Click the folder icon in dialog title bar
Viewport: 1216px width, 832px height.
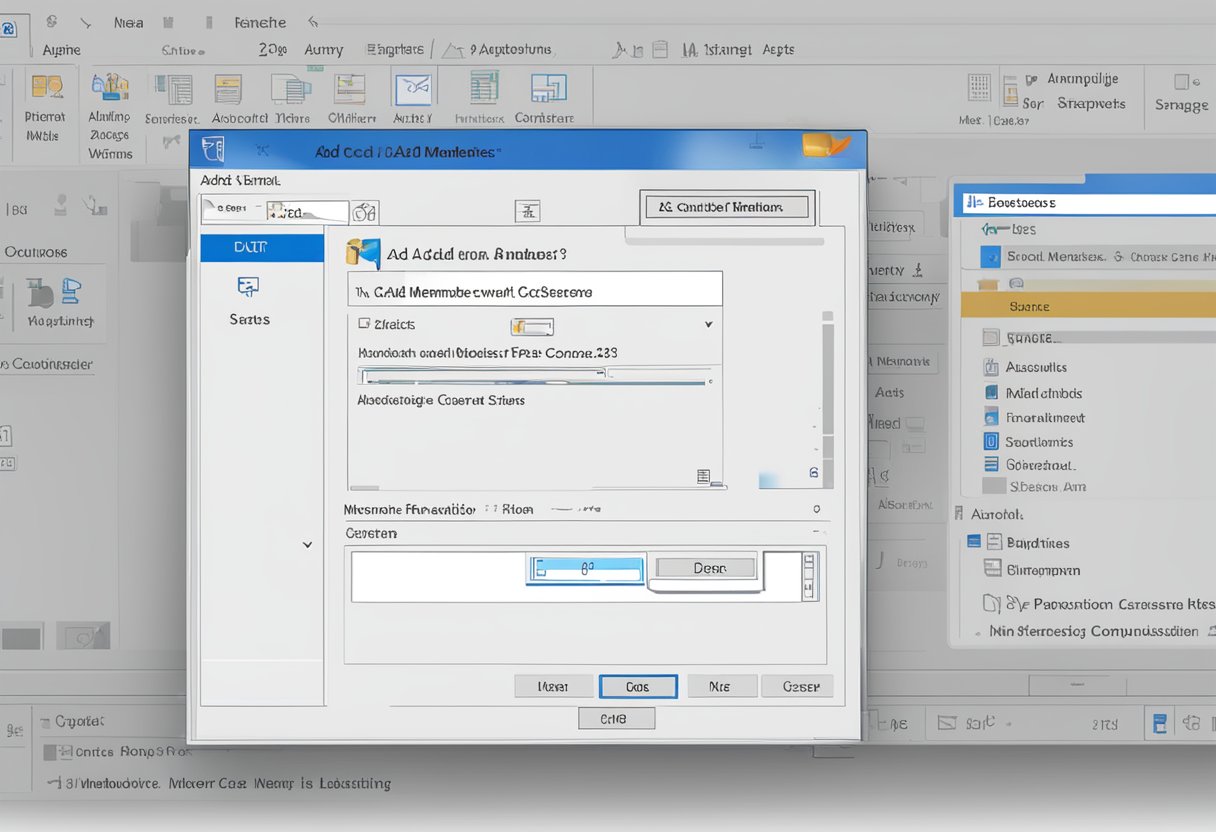825,145
